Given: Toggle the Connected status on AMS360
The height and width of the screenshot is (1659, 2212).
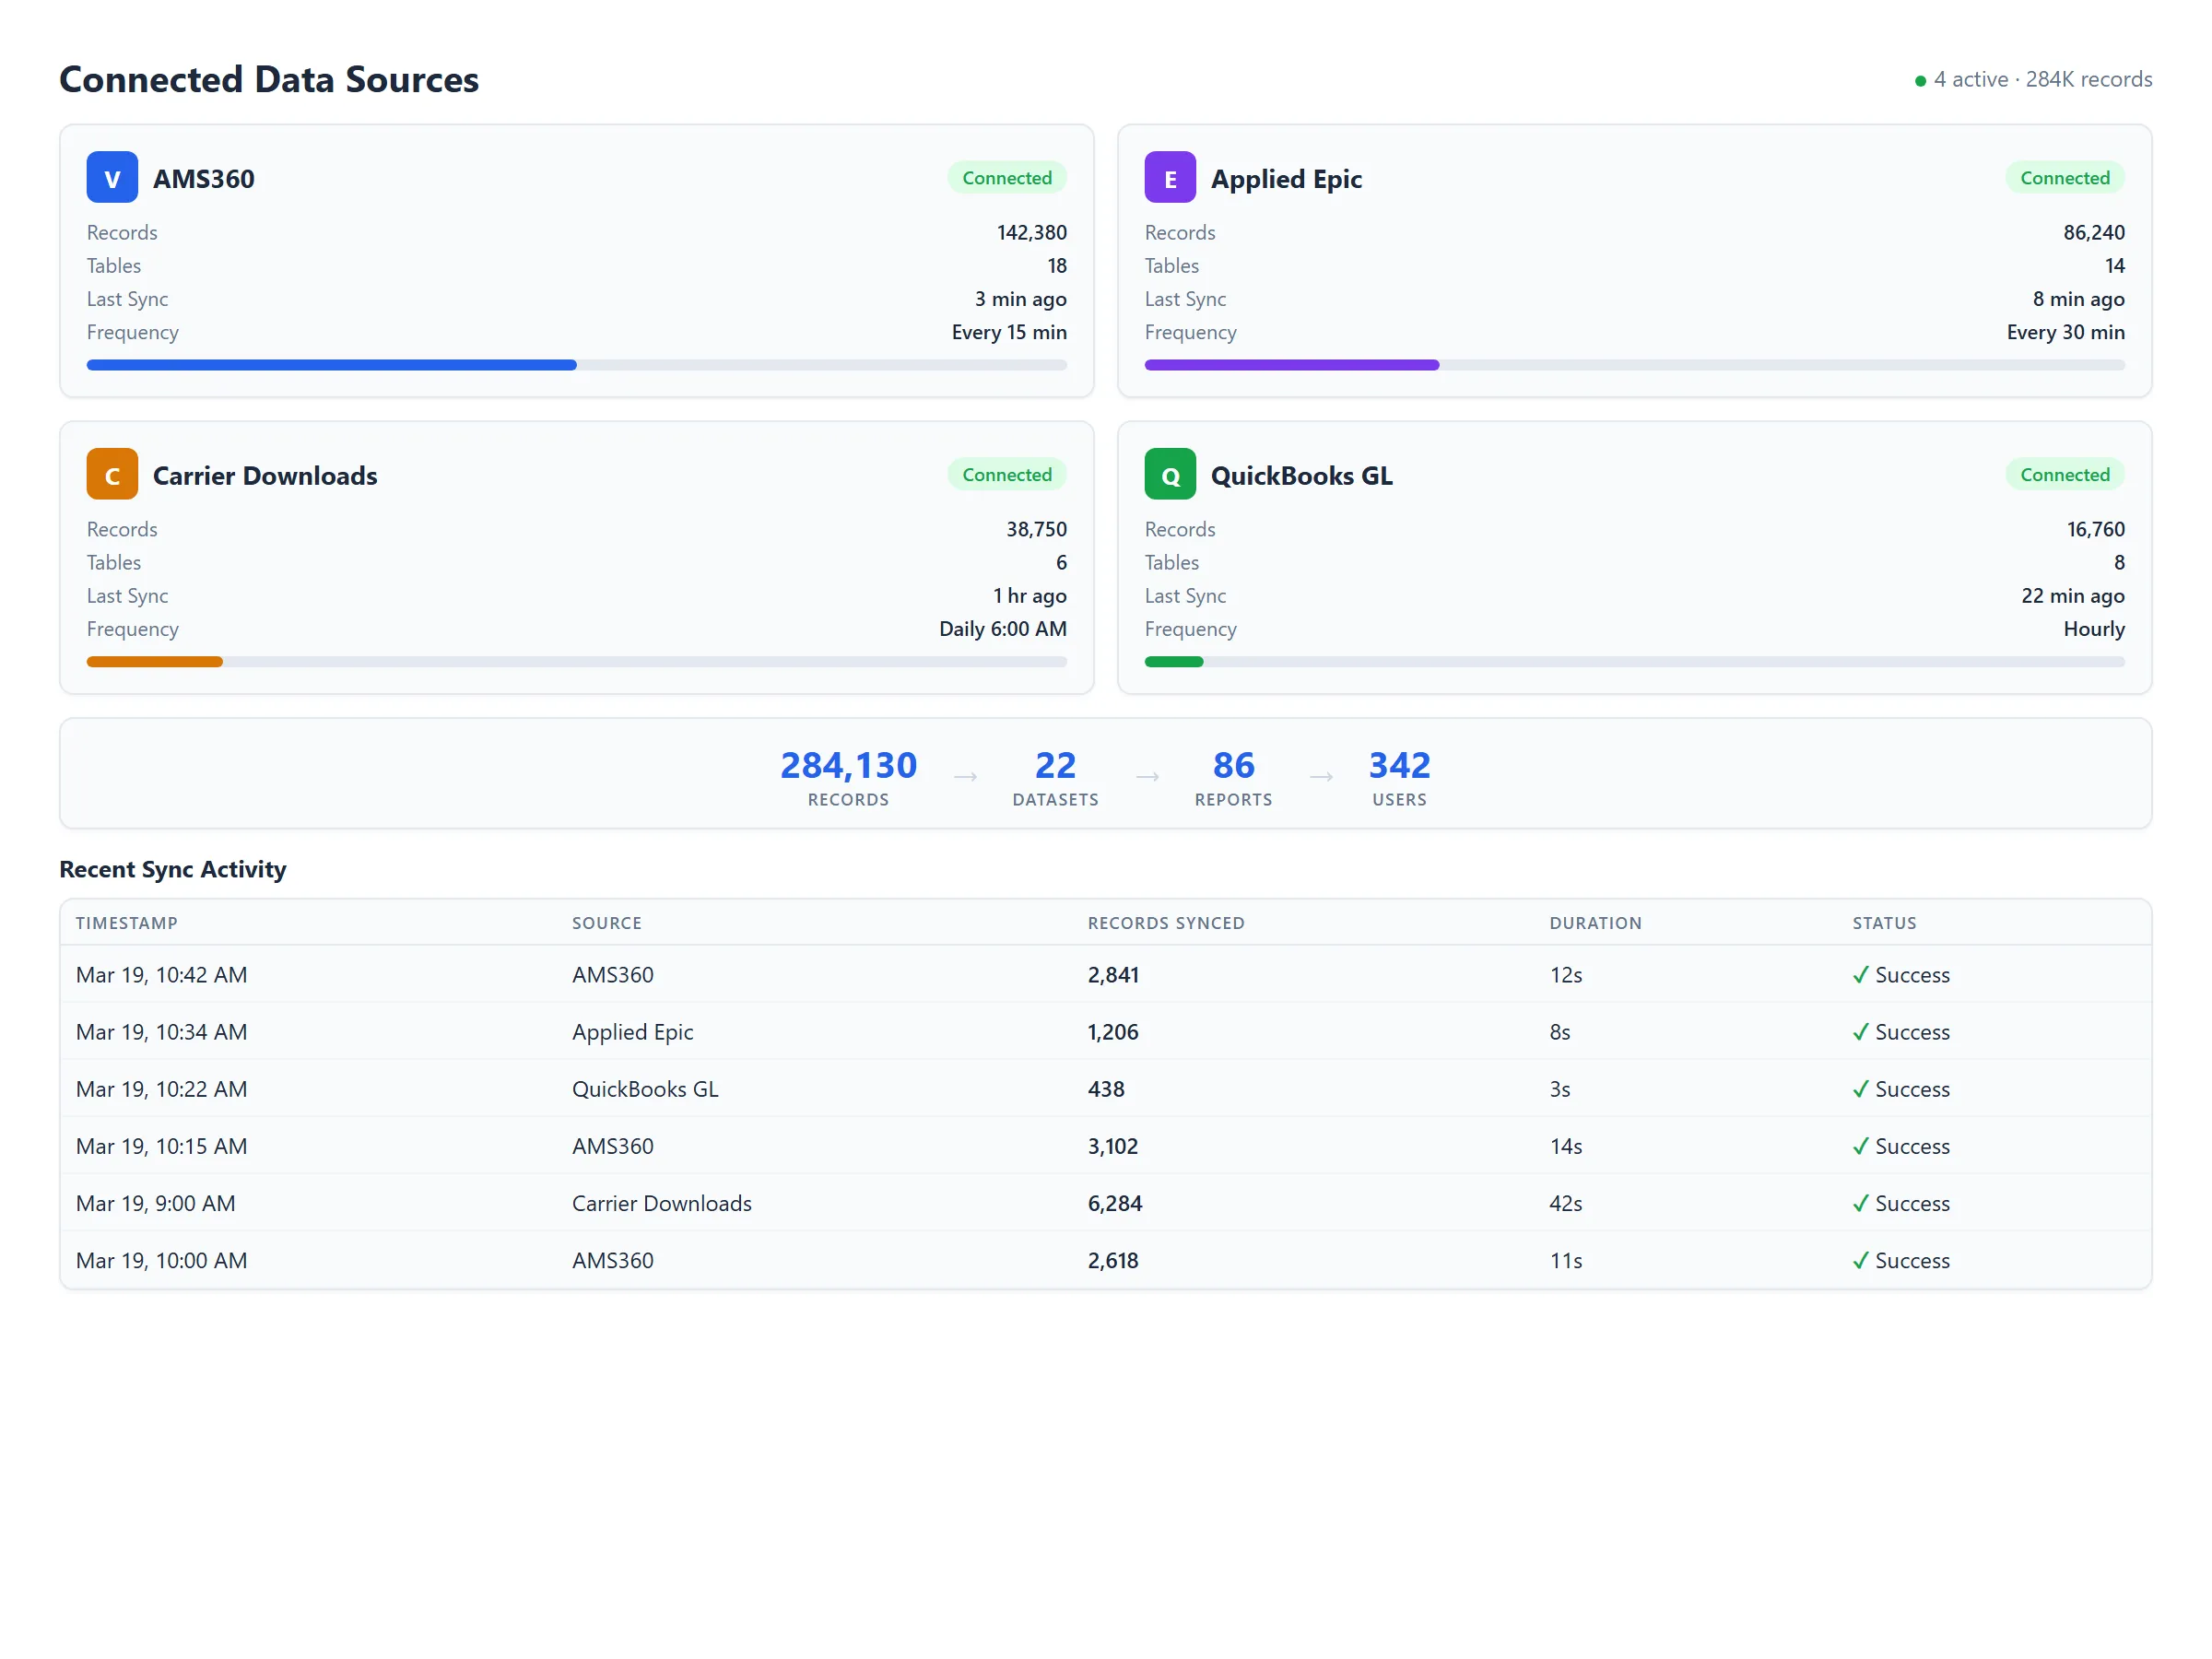Looking at the screenshot, I should click(x=1007, y=177).
